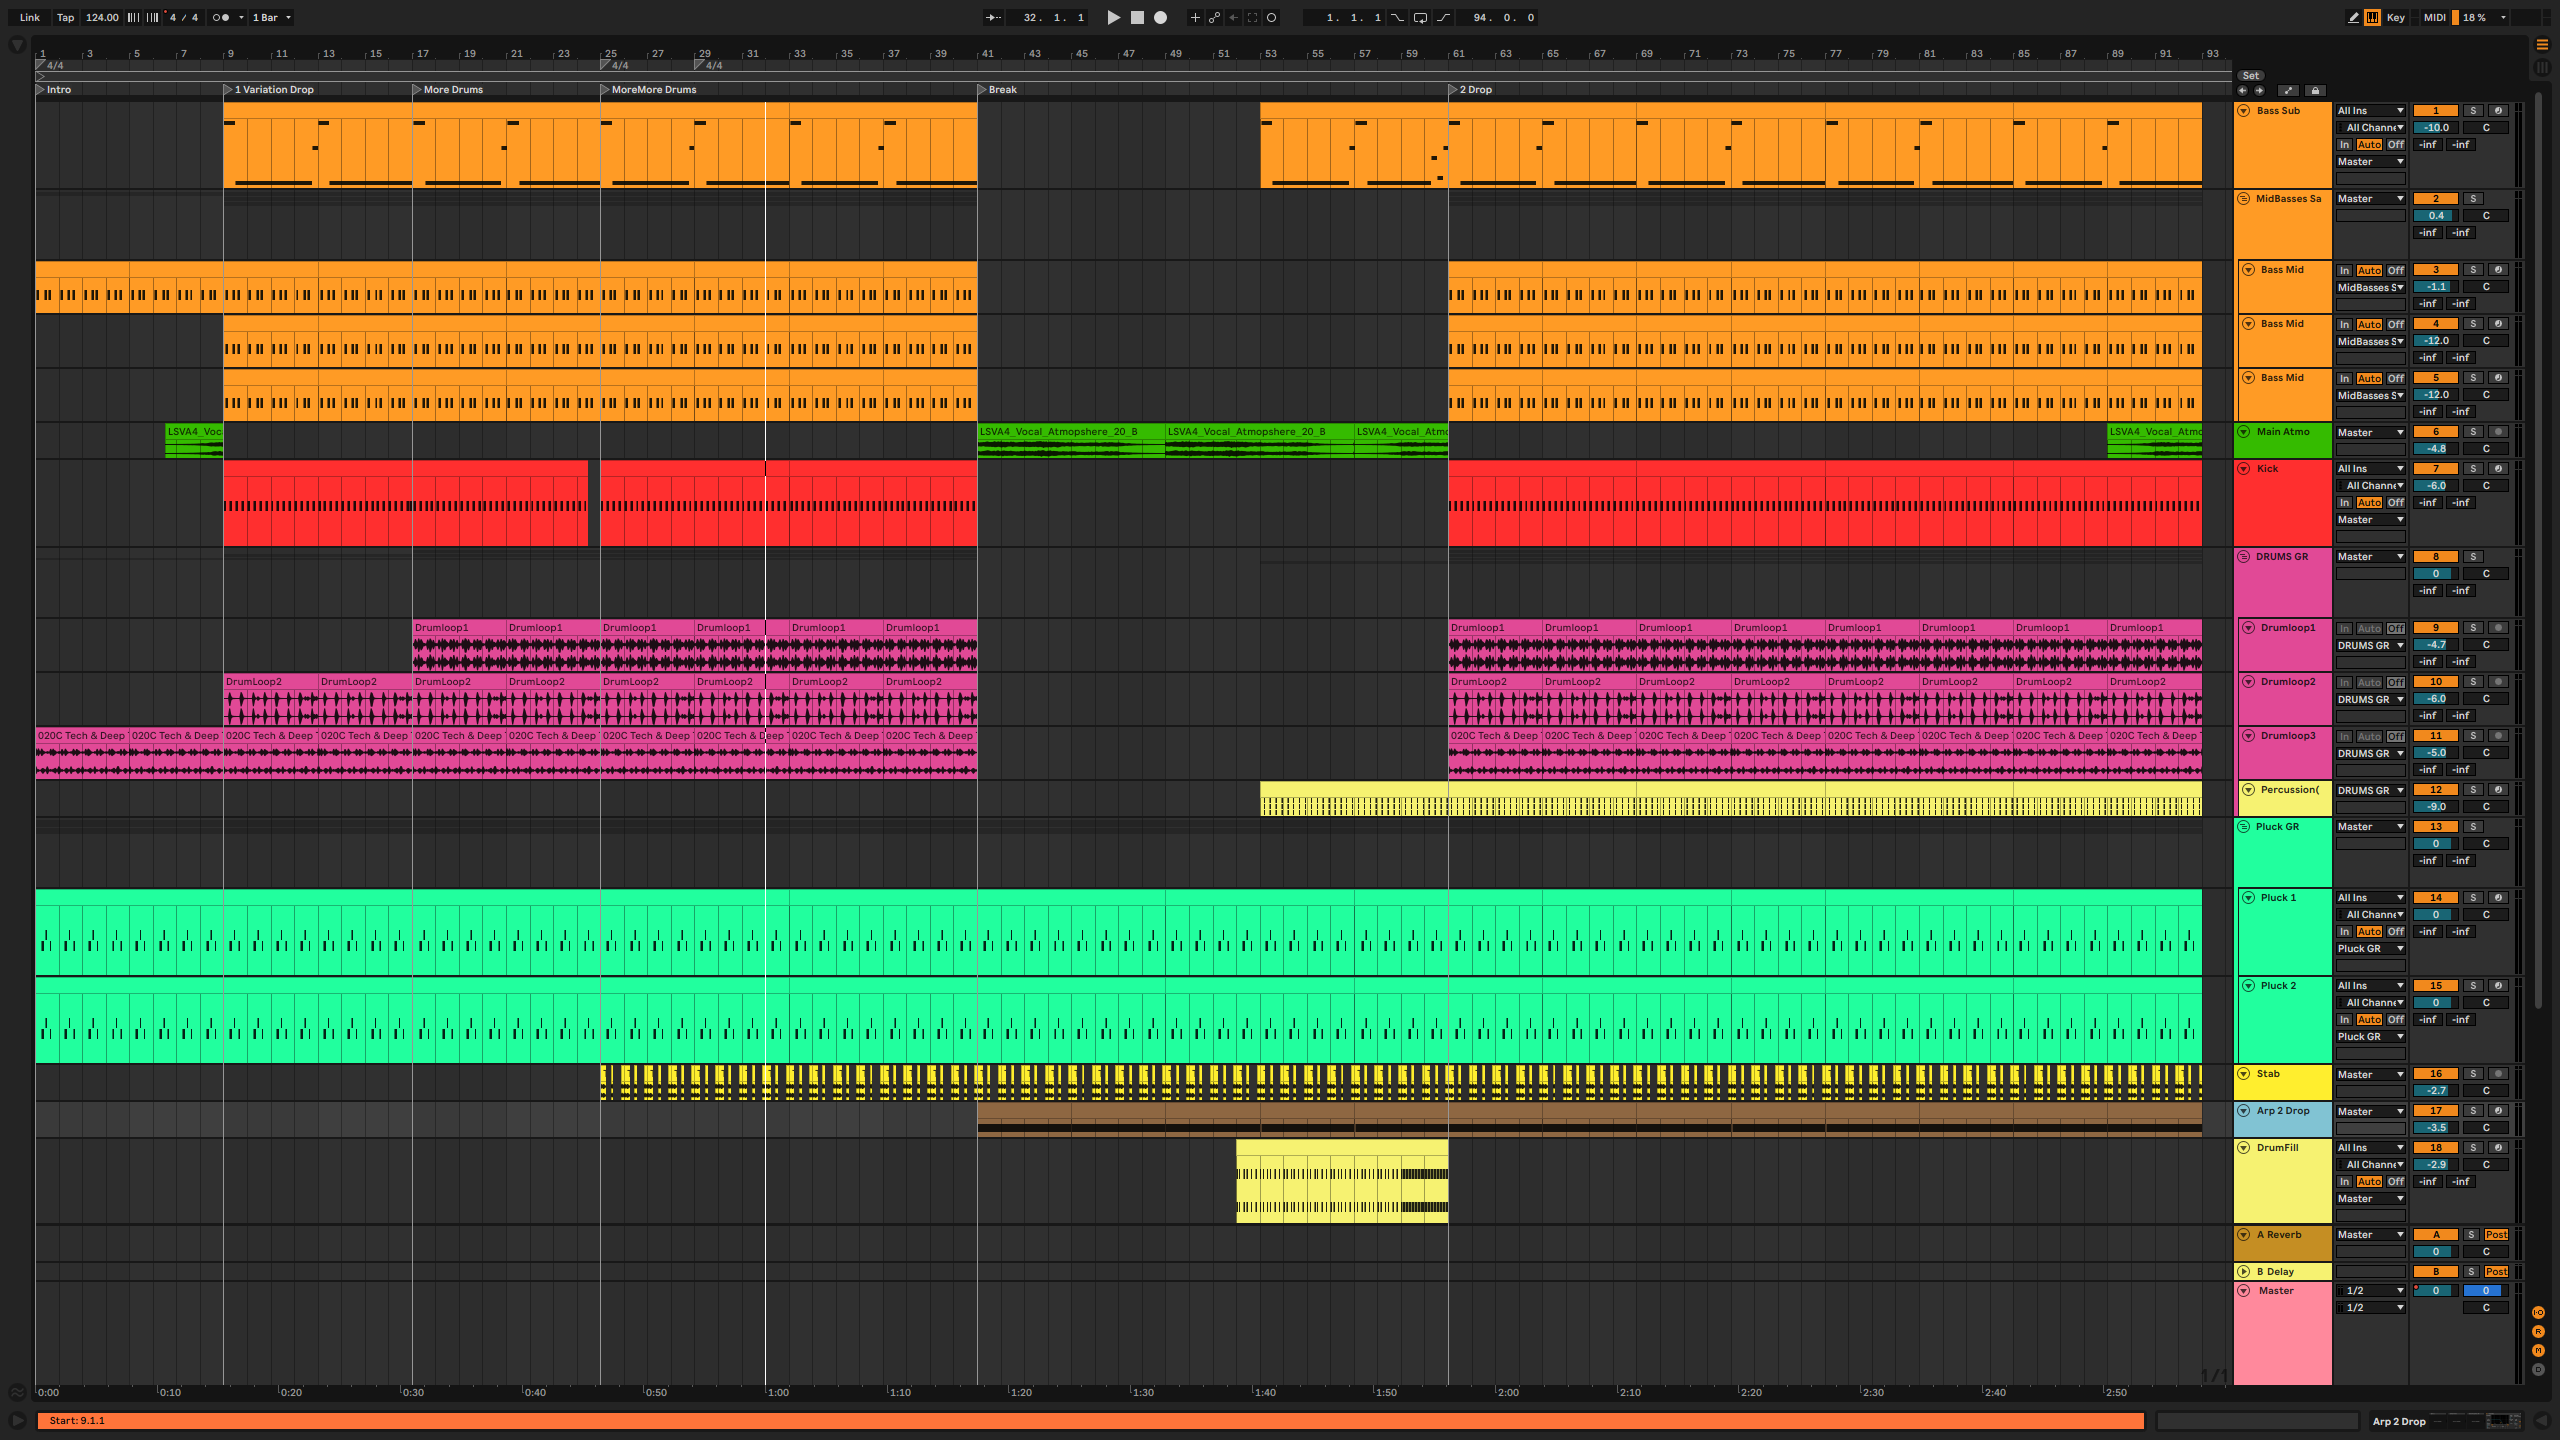
Task: Click the Key map mode switch
Action: 2395,17
